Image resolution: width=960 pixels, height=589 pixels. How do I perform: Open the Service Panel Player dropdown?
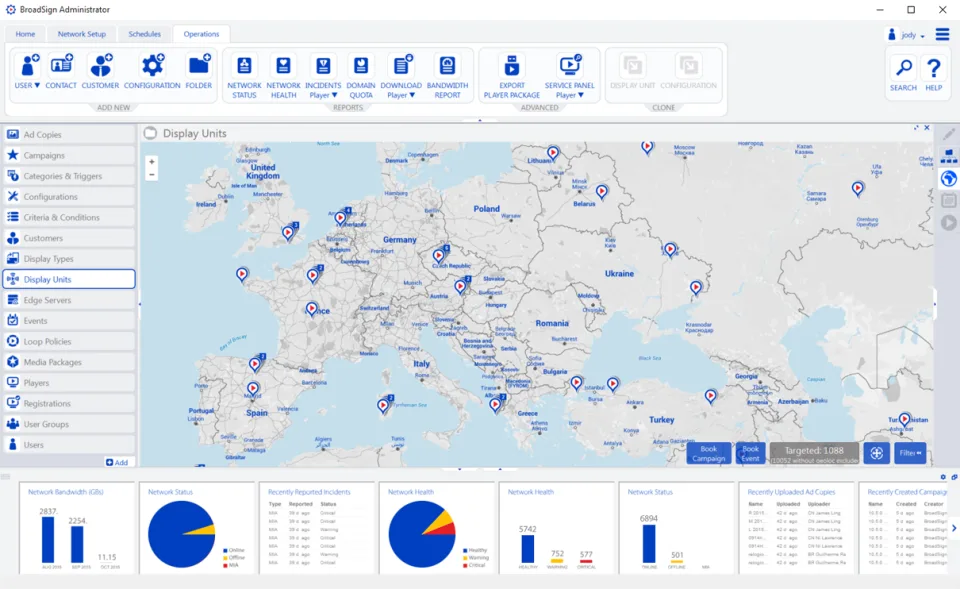click(x=569, y=76)
